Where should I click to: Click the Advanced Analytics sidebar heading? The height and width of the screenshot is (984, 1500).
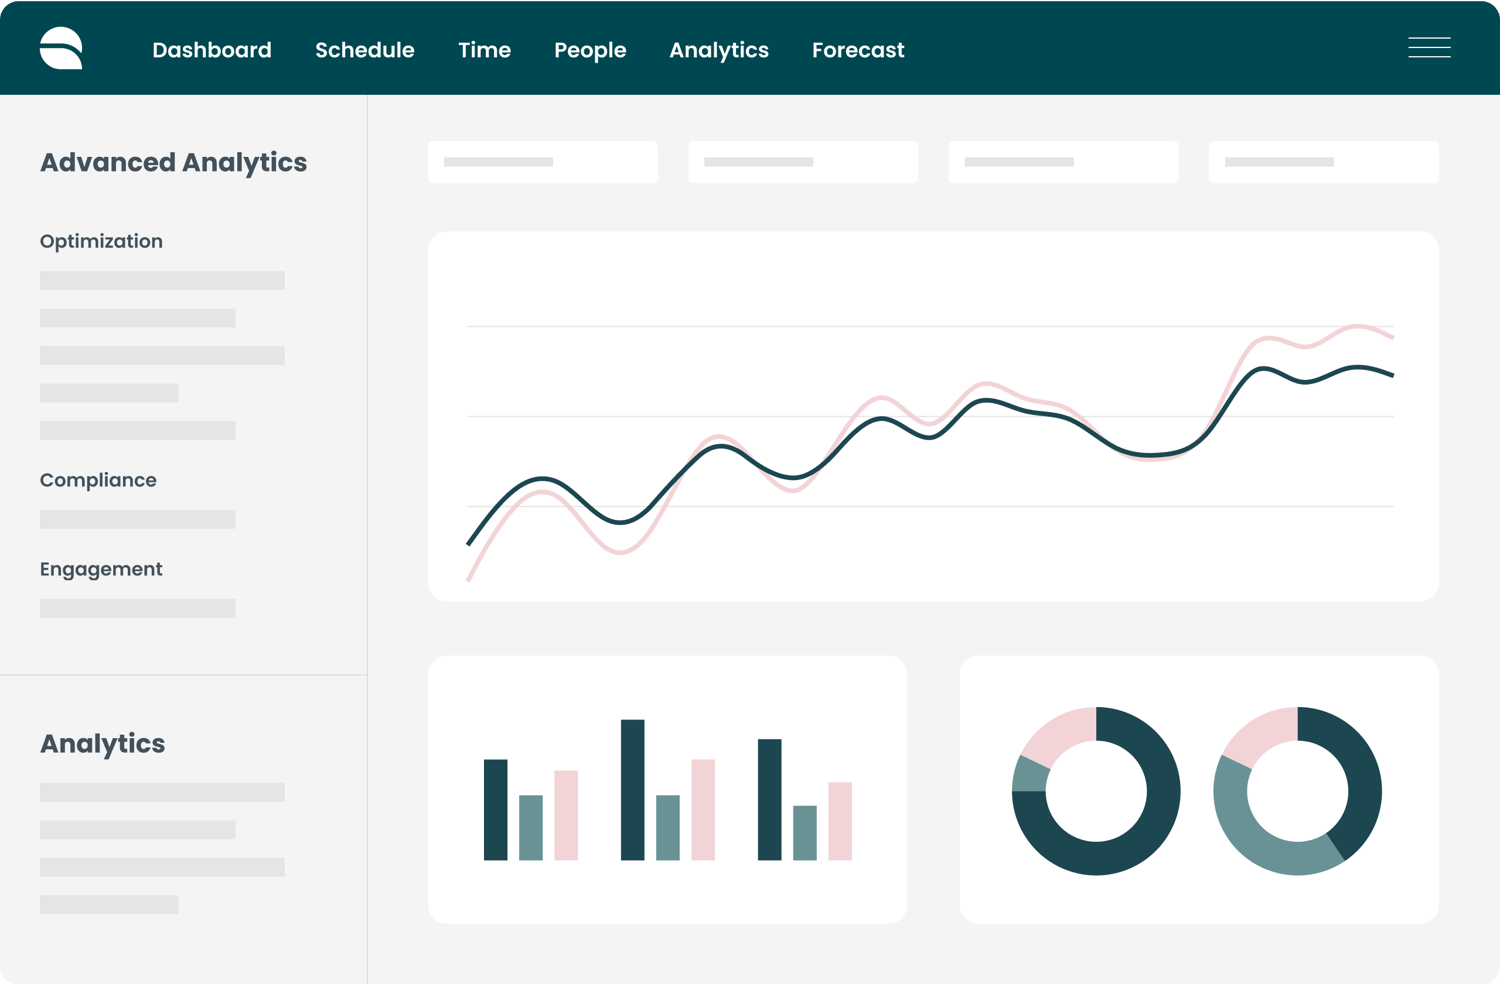point(173,162)
